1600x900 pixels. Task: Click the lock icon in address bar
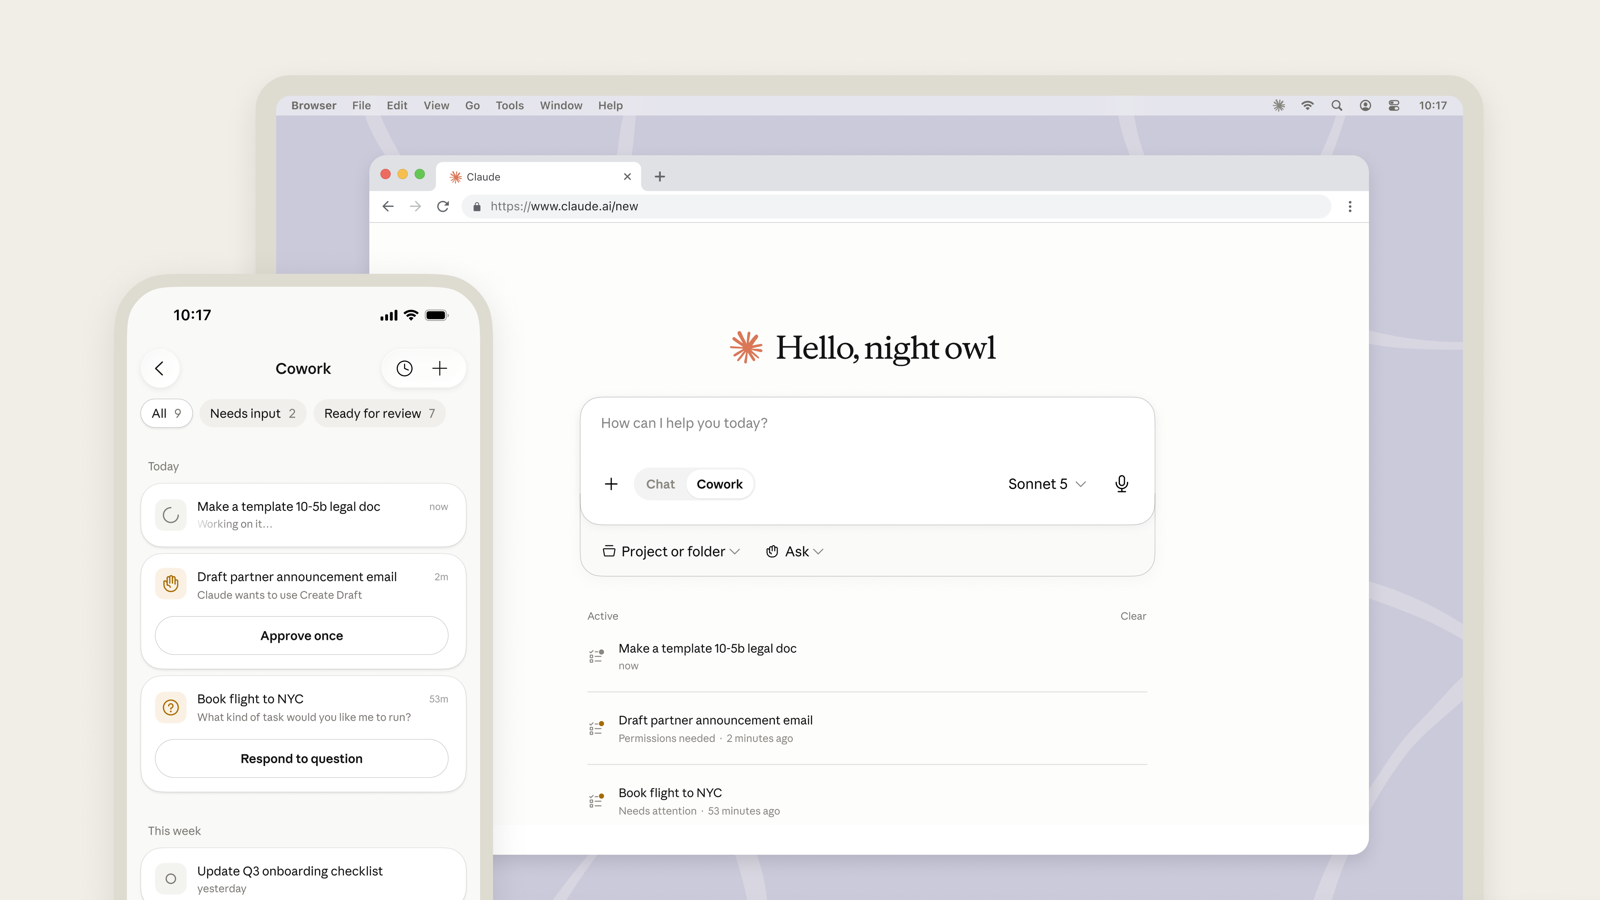477,207
